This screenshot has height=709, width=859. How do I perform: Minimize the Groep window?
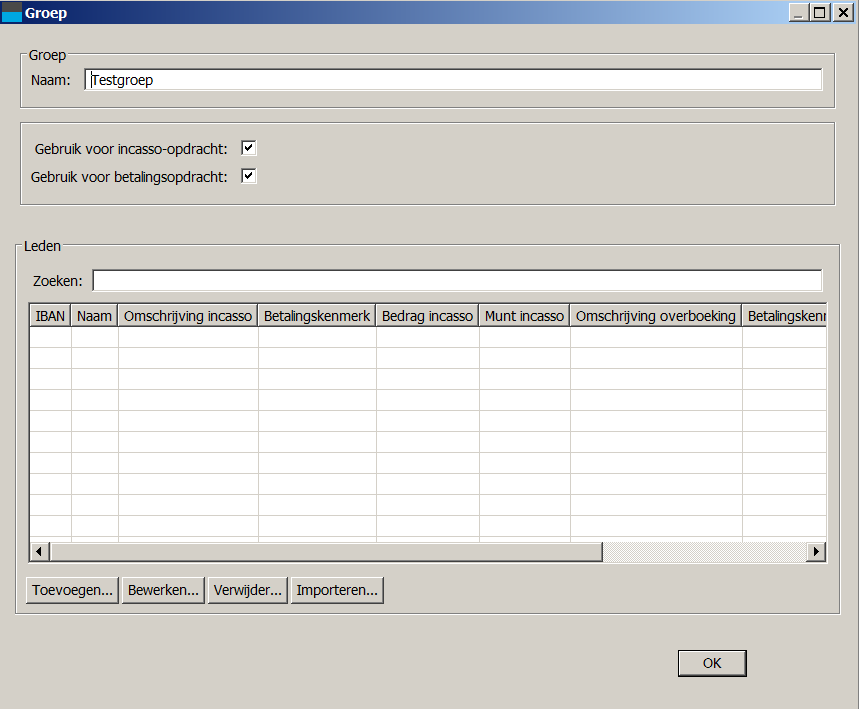coord(799,13)
